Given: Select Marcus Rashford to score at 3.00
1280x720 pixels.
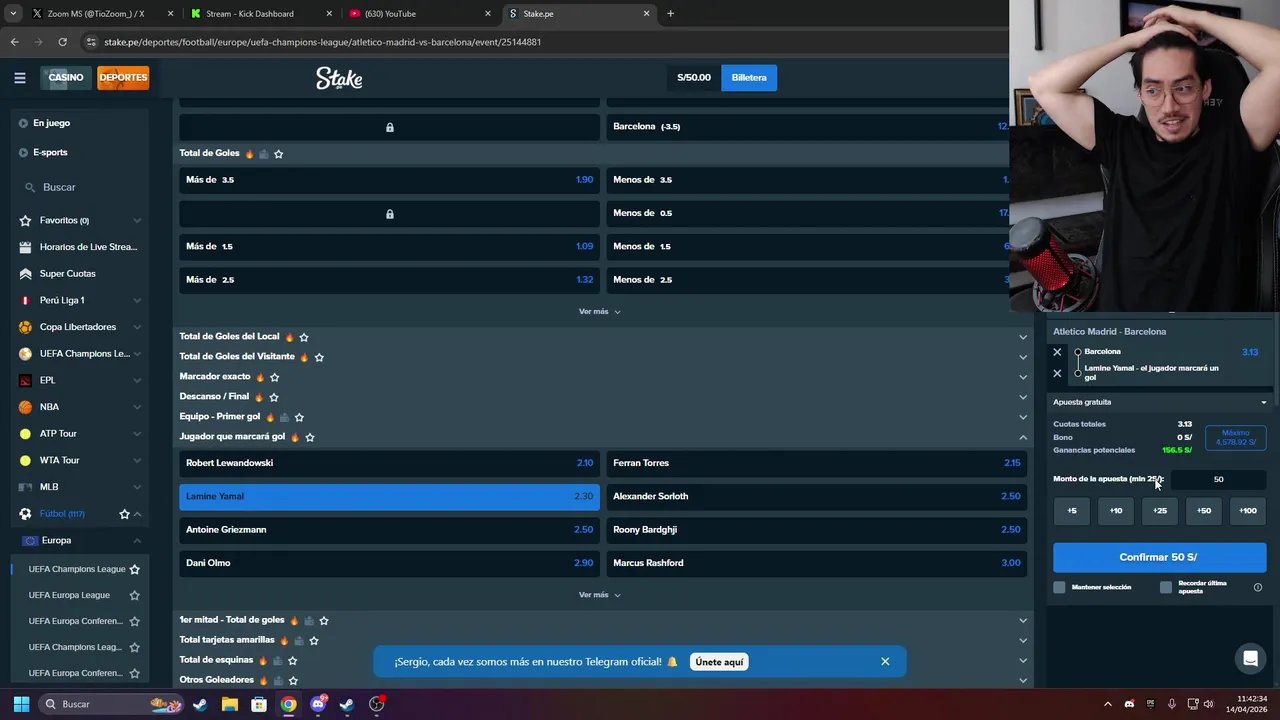Looking at the screenshot, I should (x=816, y=563).
